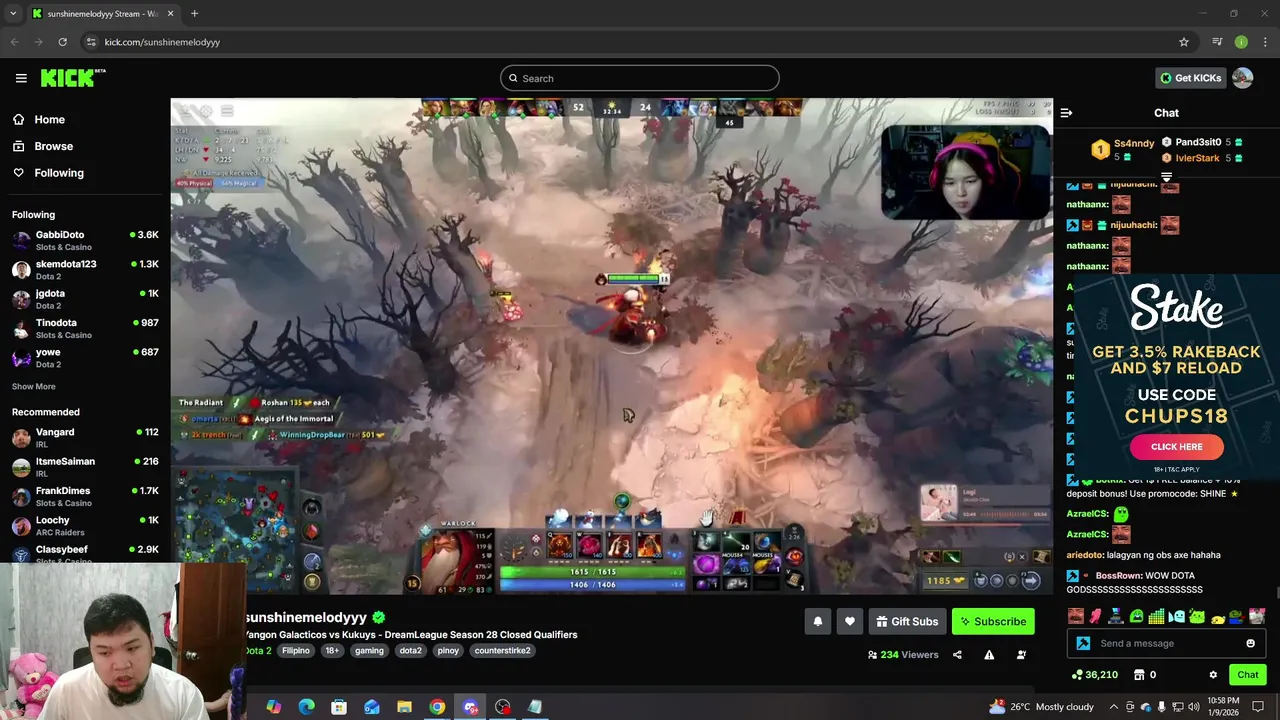The image size is (1280, 720).
Task: Expand Show more followed channels
Action: pyautogui.click(x=34, y=387)
